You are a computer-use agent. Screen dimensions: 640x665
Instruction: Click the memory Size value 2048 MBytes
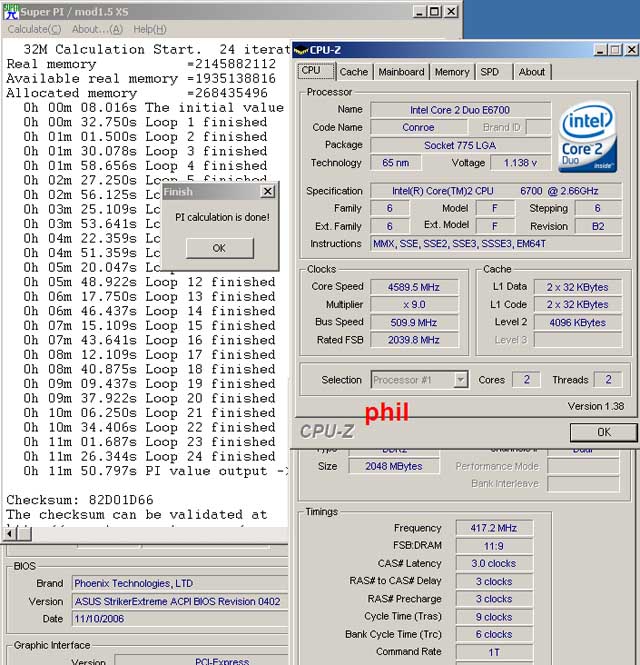(x=394, y=467)
